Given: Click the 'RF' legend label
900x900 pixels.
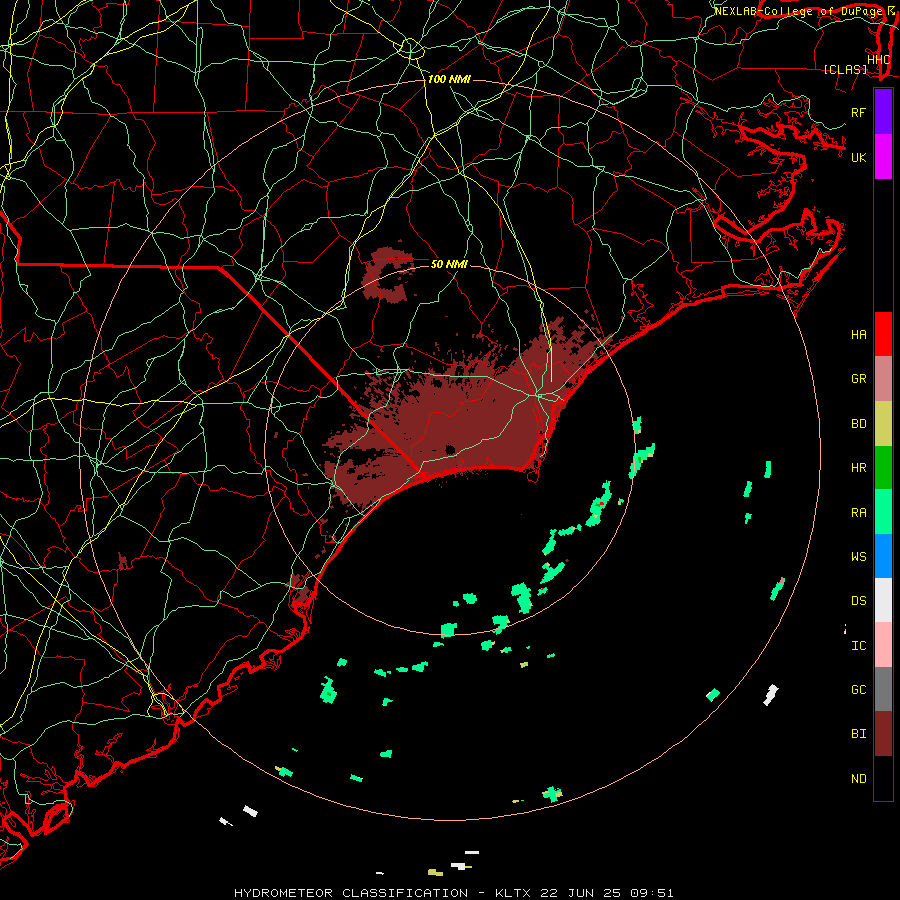Looking at the screenshot, I should pos(858,112).
